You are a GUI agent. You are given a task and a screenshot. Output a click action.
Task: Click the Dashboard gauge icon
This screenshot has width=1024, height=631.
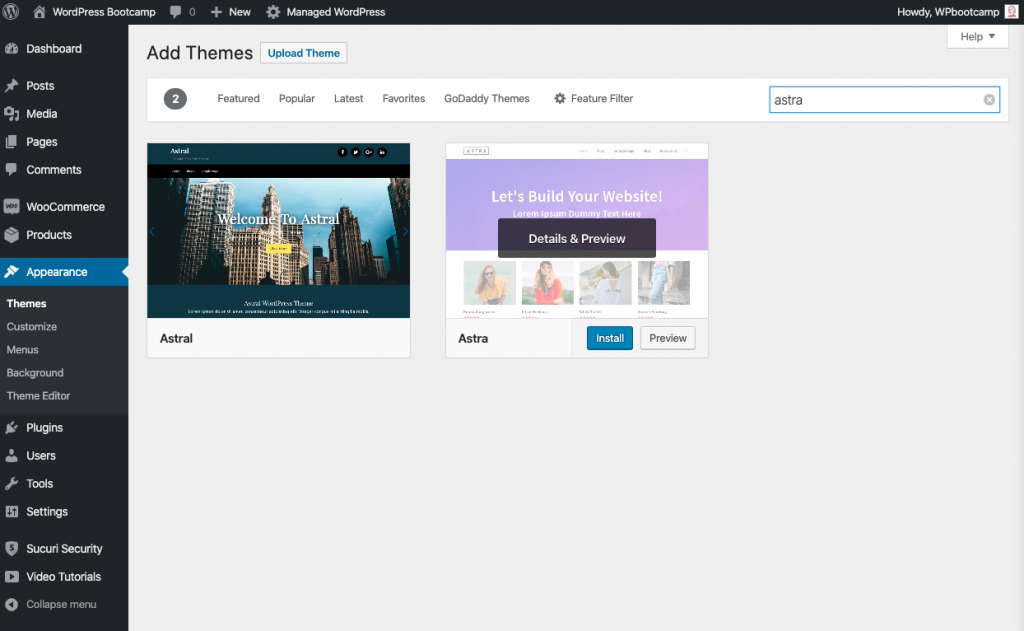[12, 48]
